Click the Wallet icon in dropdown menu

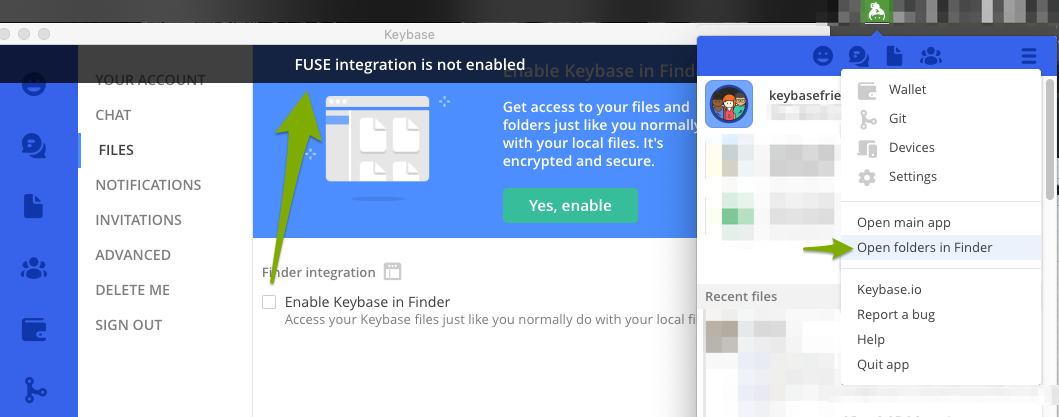click(867, 90)
